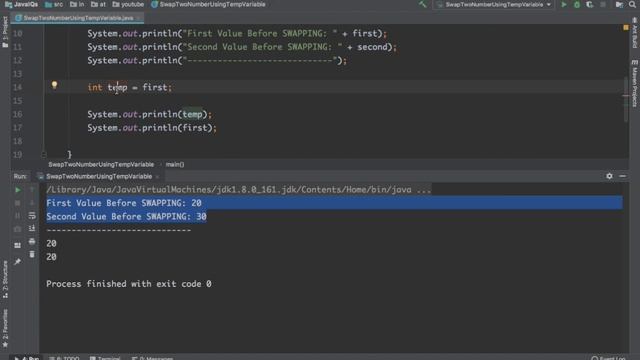640x360 pixels.
Task: Click 'First Value Before SWAPPING: 20' console line
Action: [124, 203]
